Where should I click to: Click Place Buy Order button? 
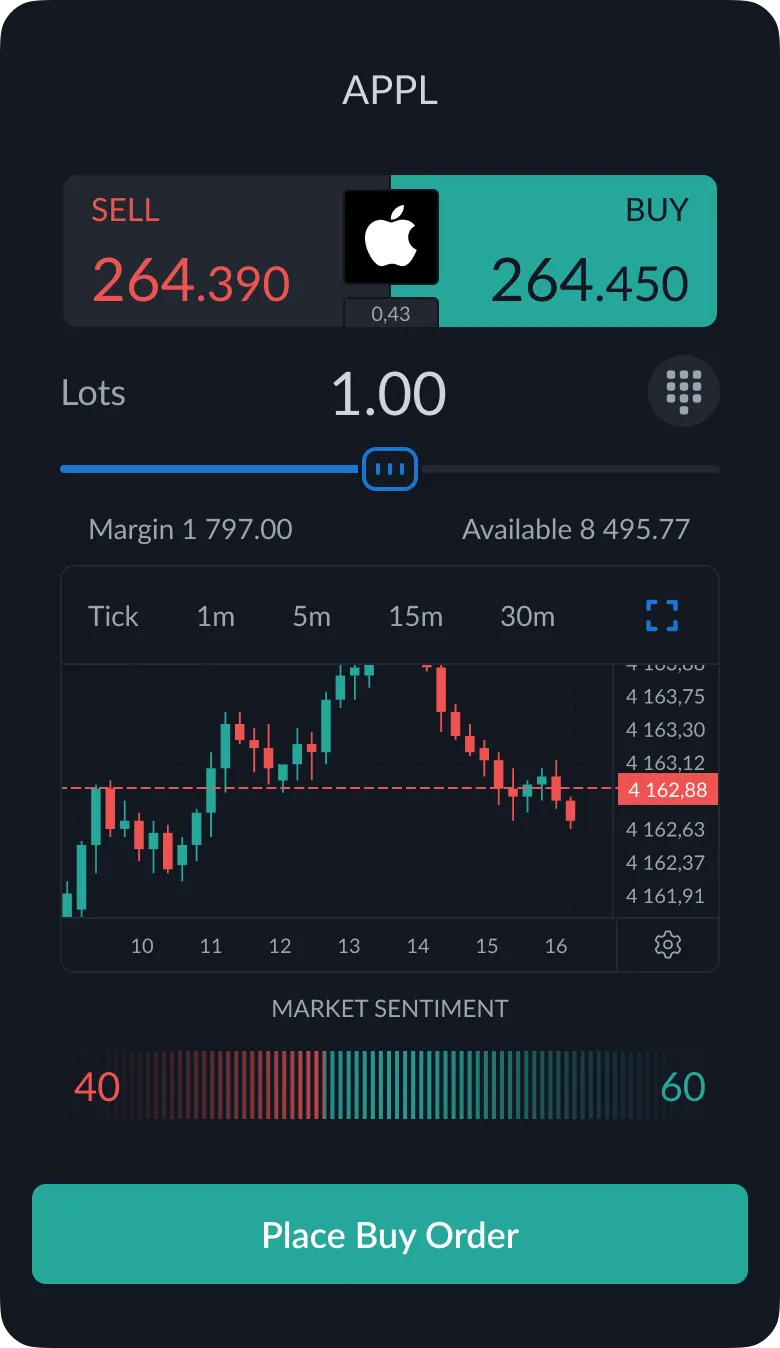pyautogui.click(x=390, y=1234)
